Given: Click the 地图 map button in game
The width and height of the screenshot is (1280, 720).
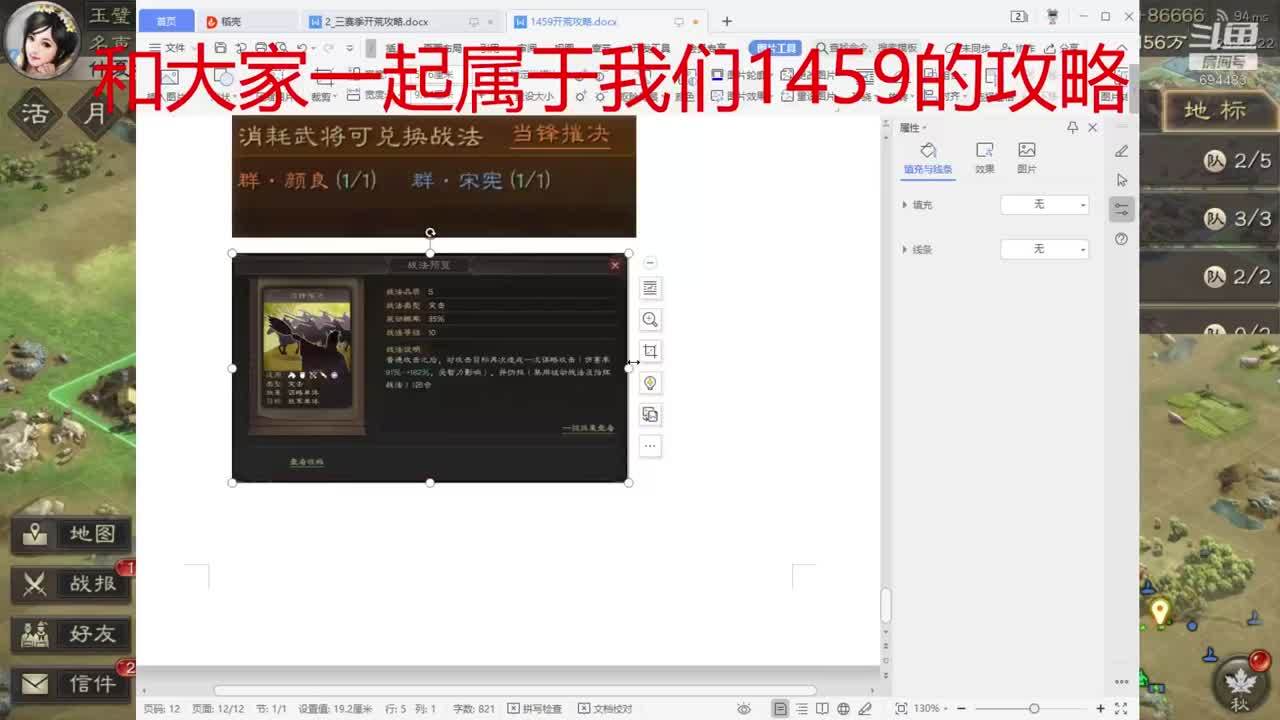Looking at the screenshot, I should 70,534.
